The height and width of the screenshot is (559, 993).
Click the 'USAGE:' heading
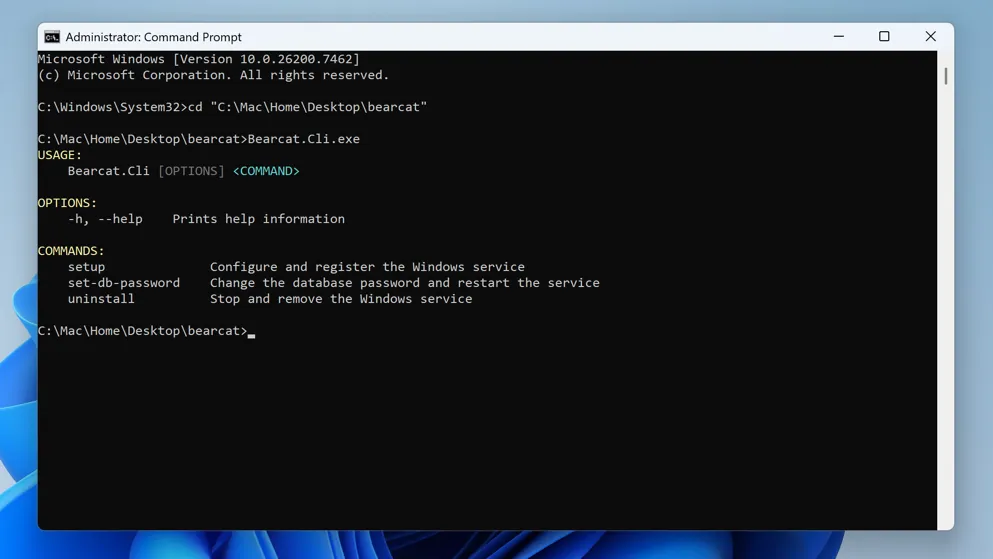pyautogui.click(x=60, y=155)
